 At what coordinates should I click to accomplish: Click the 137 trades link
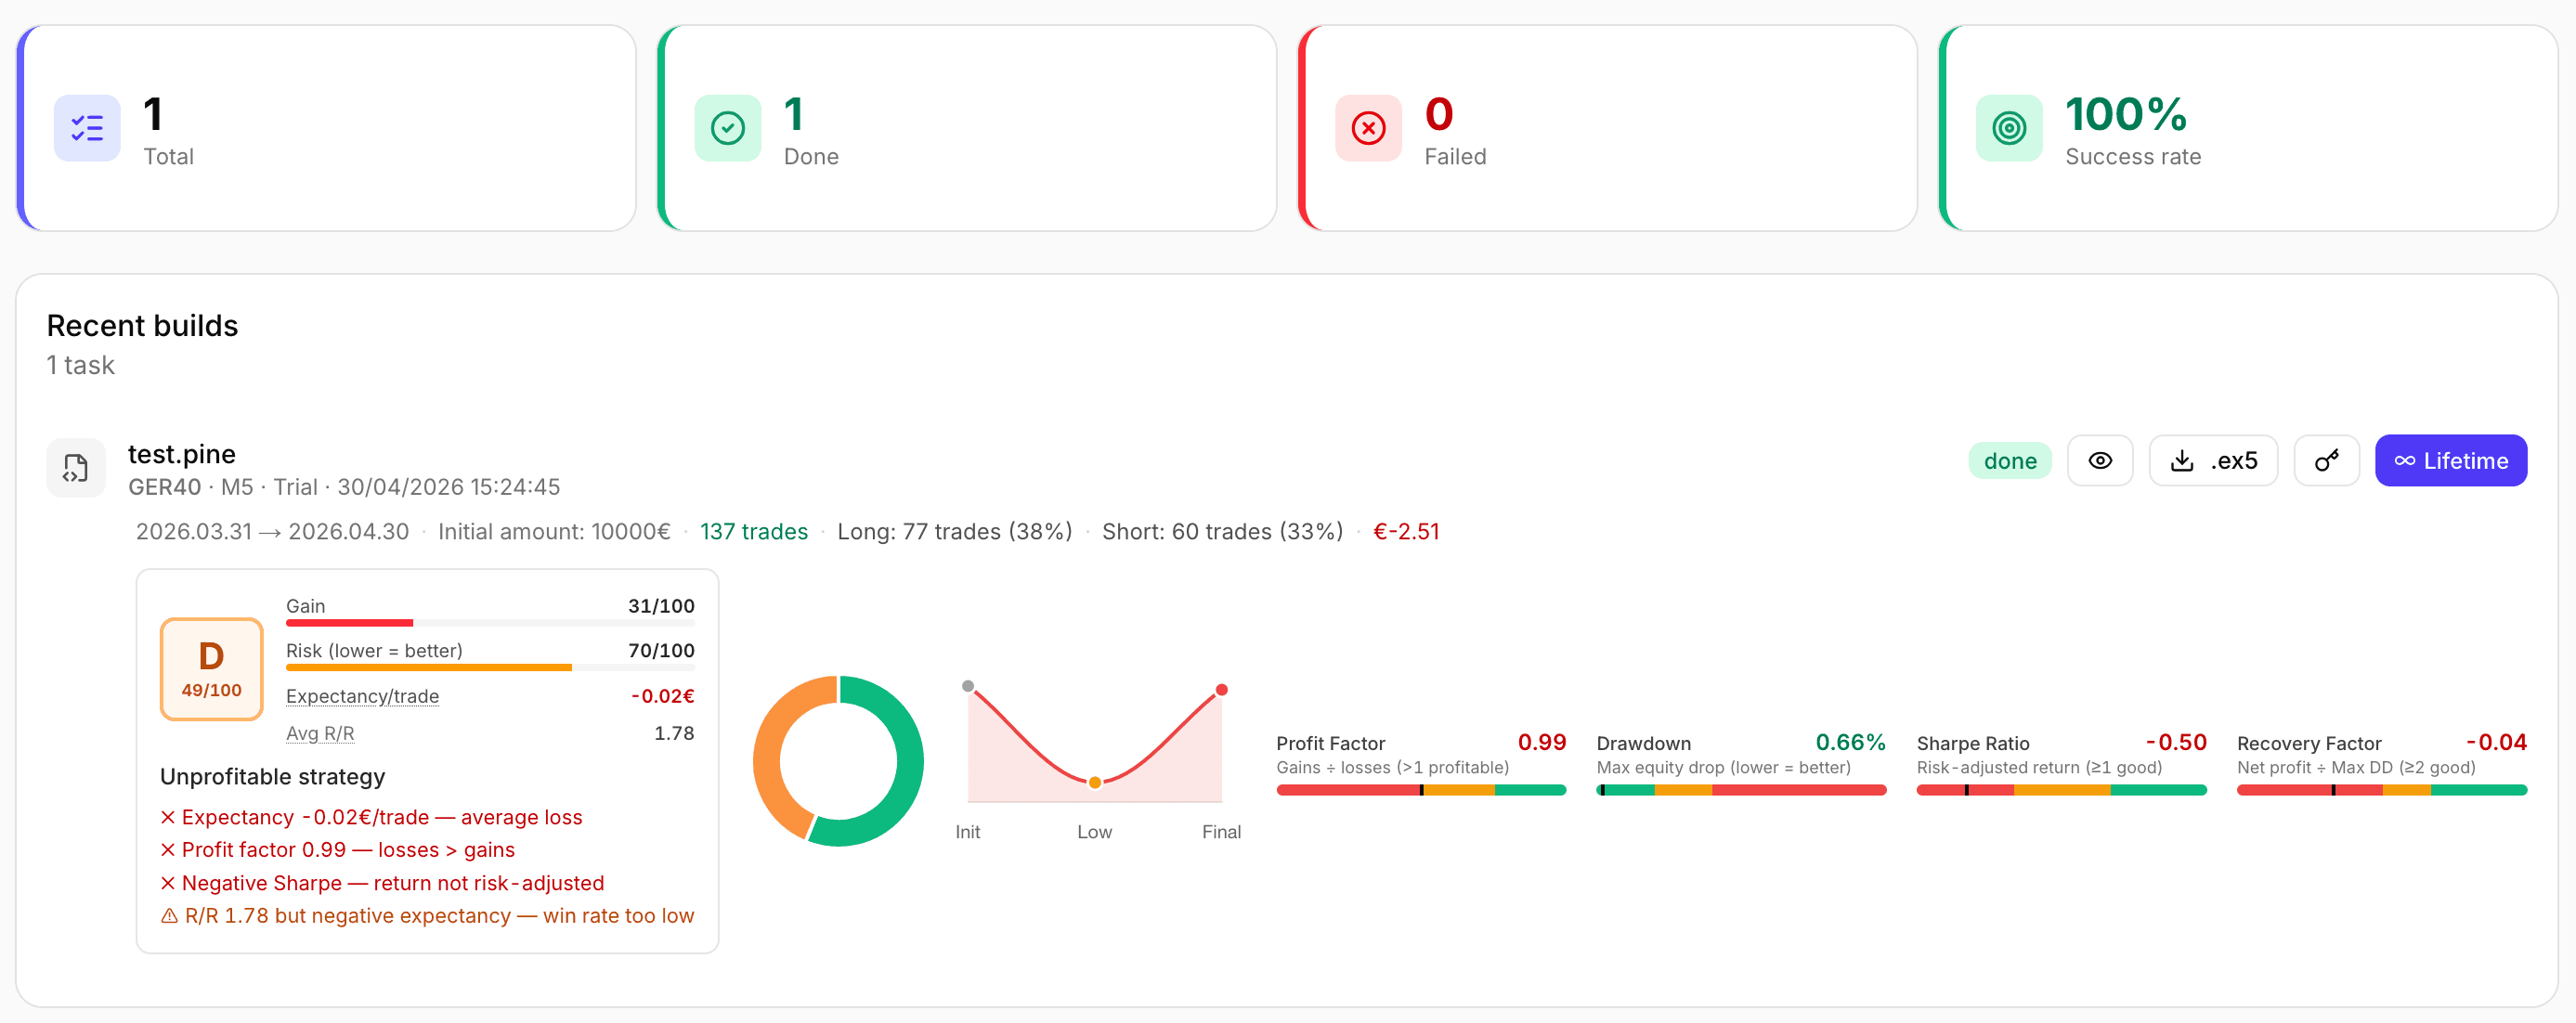coord(753,532)
